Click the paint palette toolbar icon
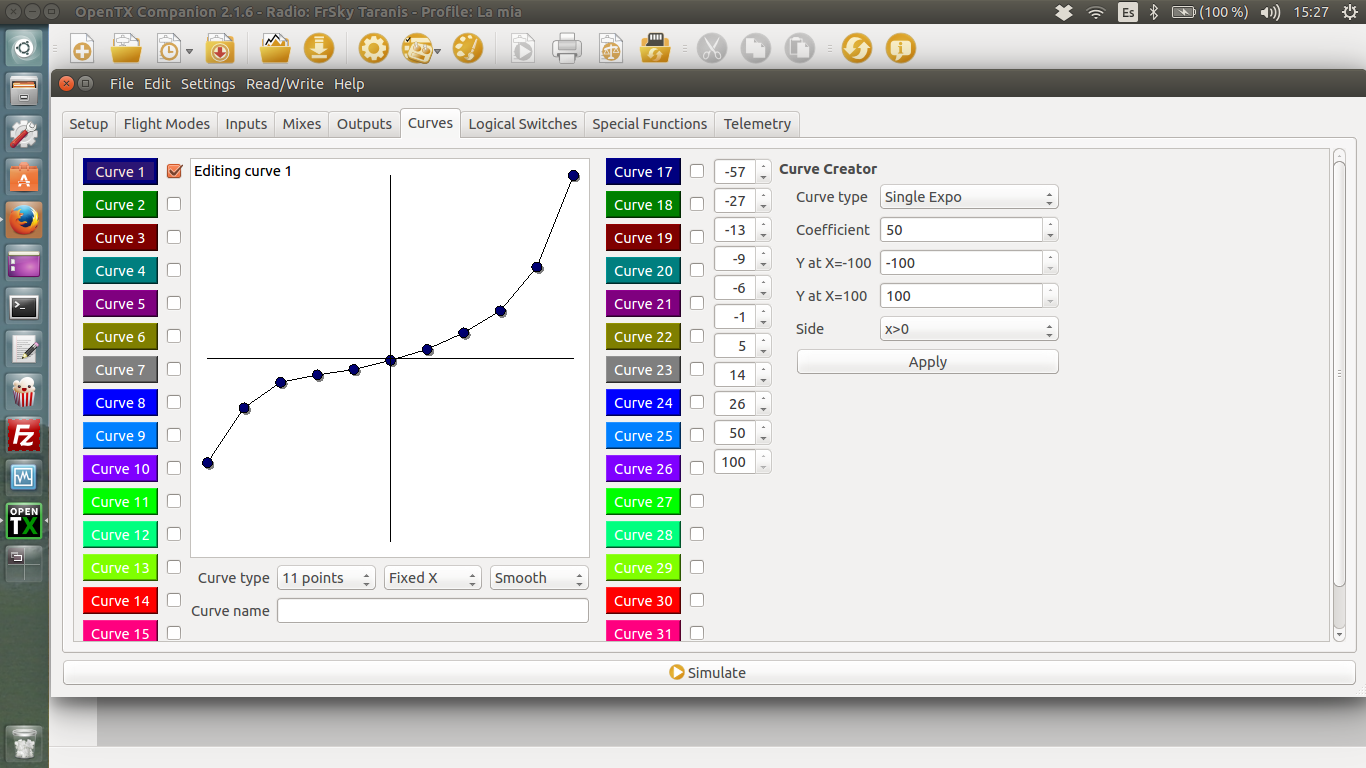The image size is (1366, 768). (x=467, y=48)
